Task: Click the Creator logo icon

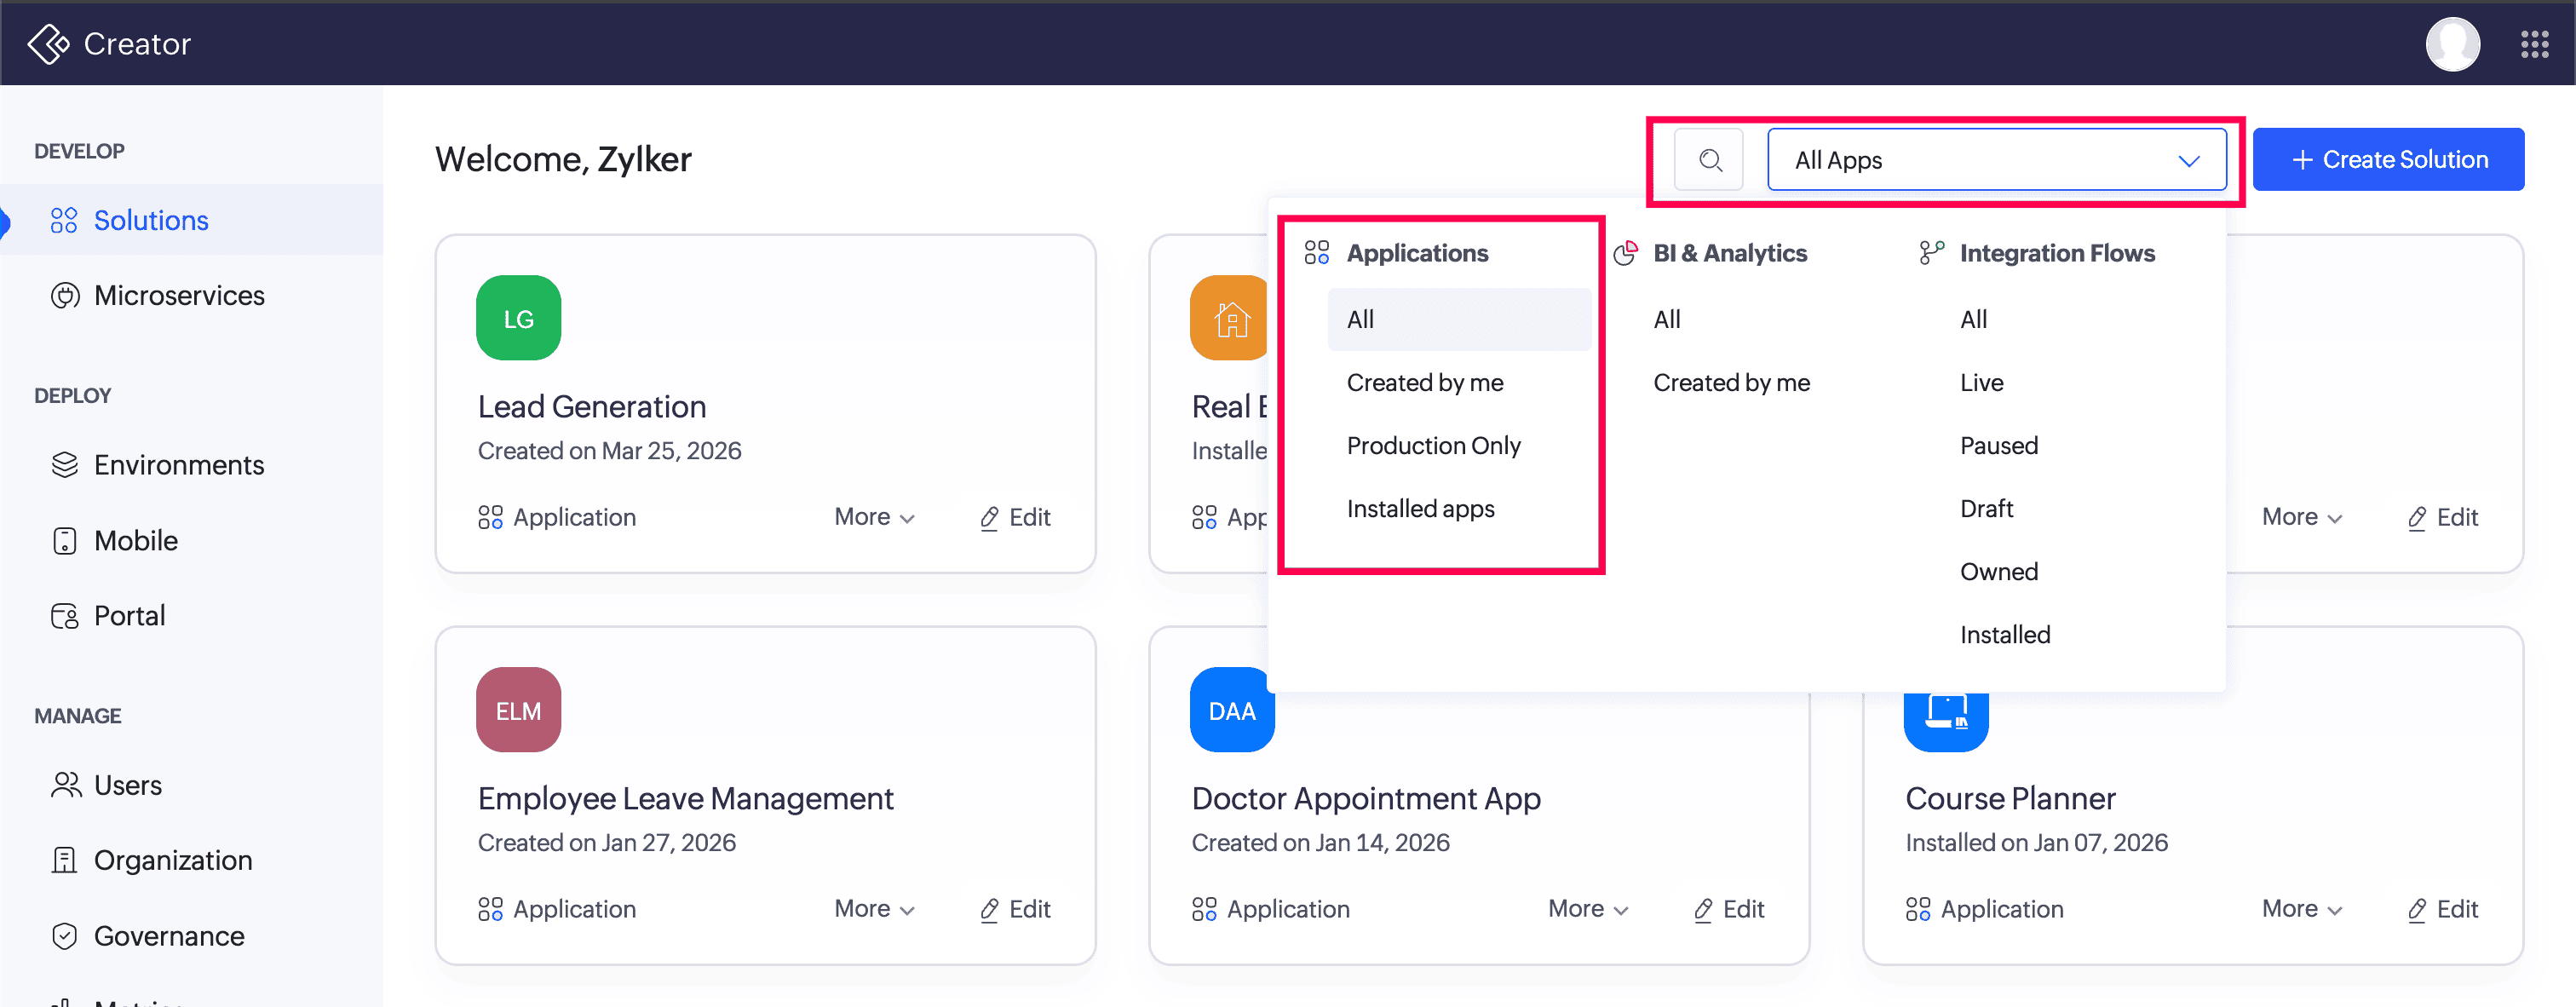Action: tap(48, 44)
